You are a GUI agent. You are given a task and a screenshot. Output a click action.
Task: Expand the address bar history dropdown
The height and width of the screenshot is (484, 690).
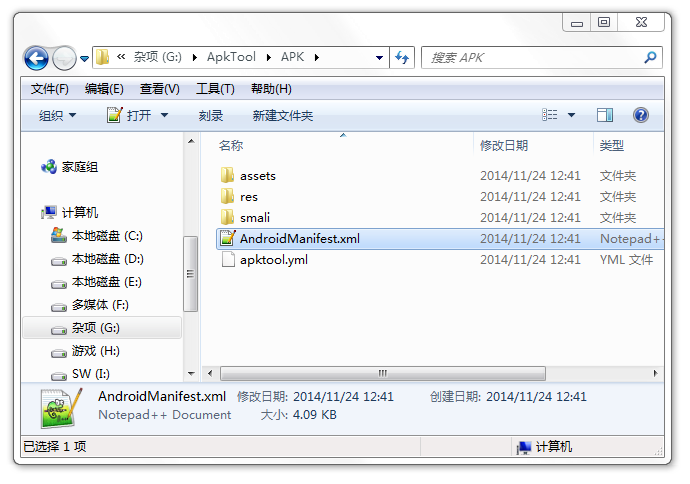pos(379,58)
